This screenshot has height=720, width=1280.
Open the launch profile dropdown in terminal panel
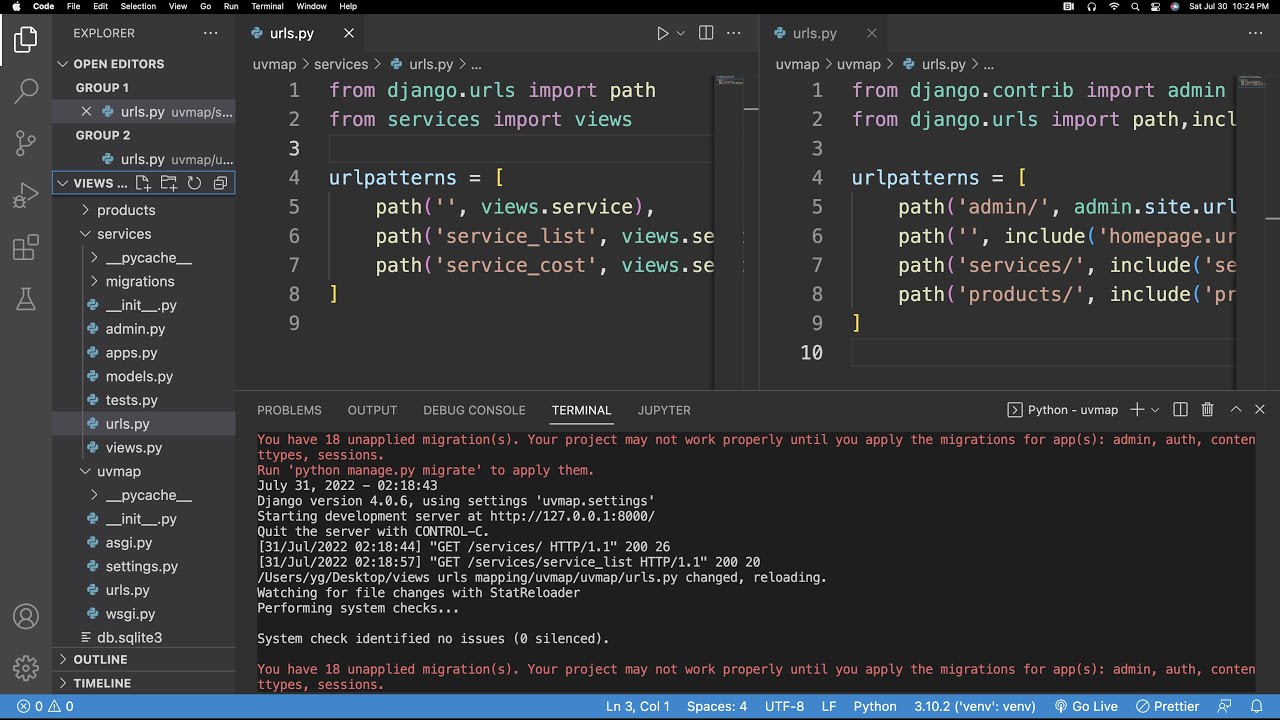coord(1155,410)
